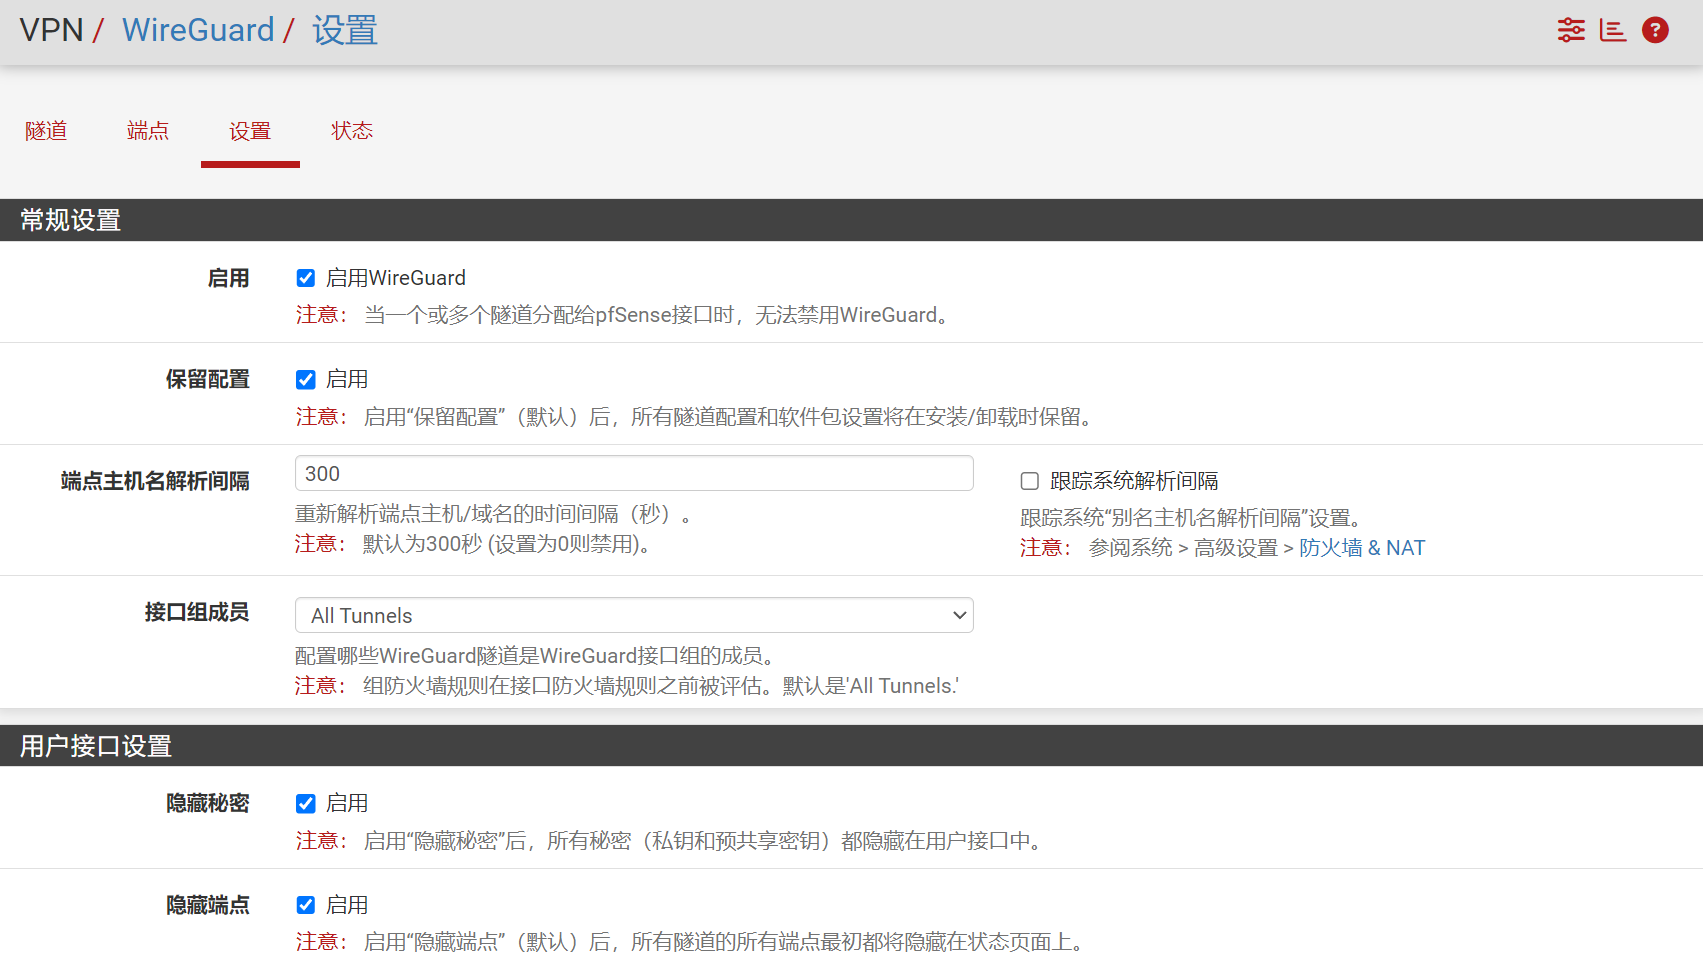The width and height of the screenshot is (1703, 965).
Task: Enable the 跟踪系统解析间隔 checkbox
Action: 1029,481
